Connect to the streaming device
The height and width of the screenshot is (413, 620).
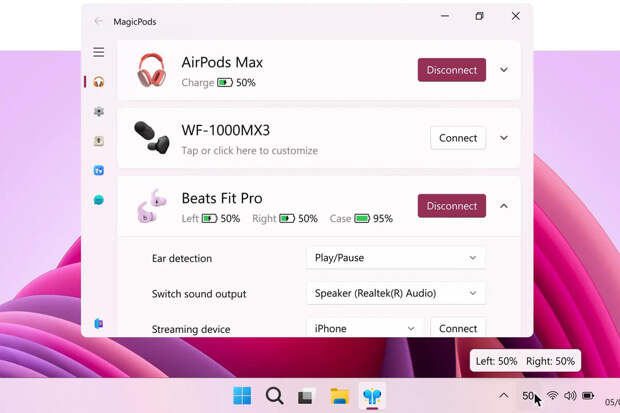point(458,328)
